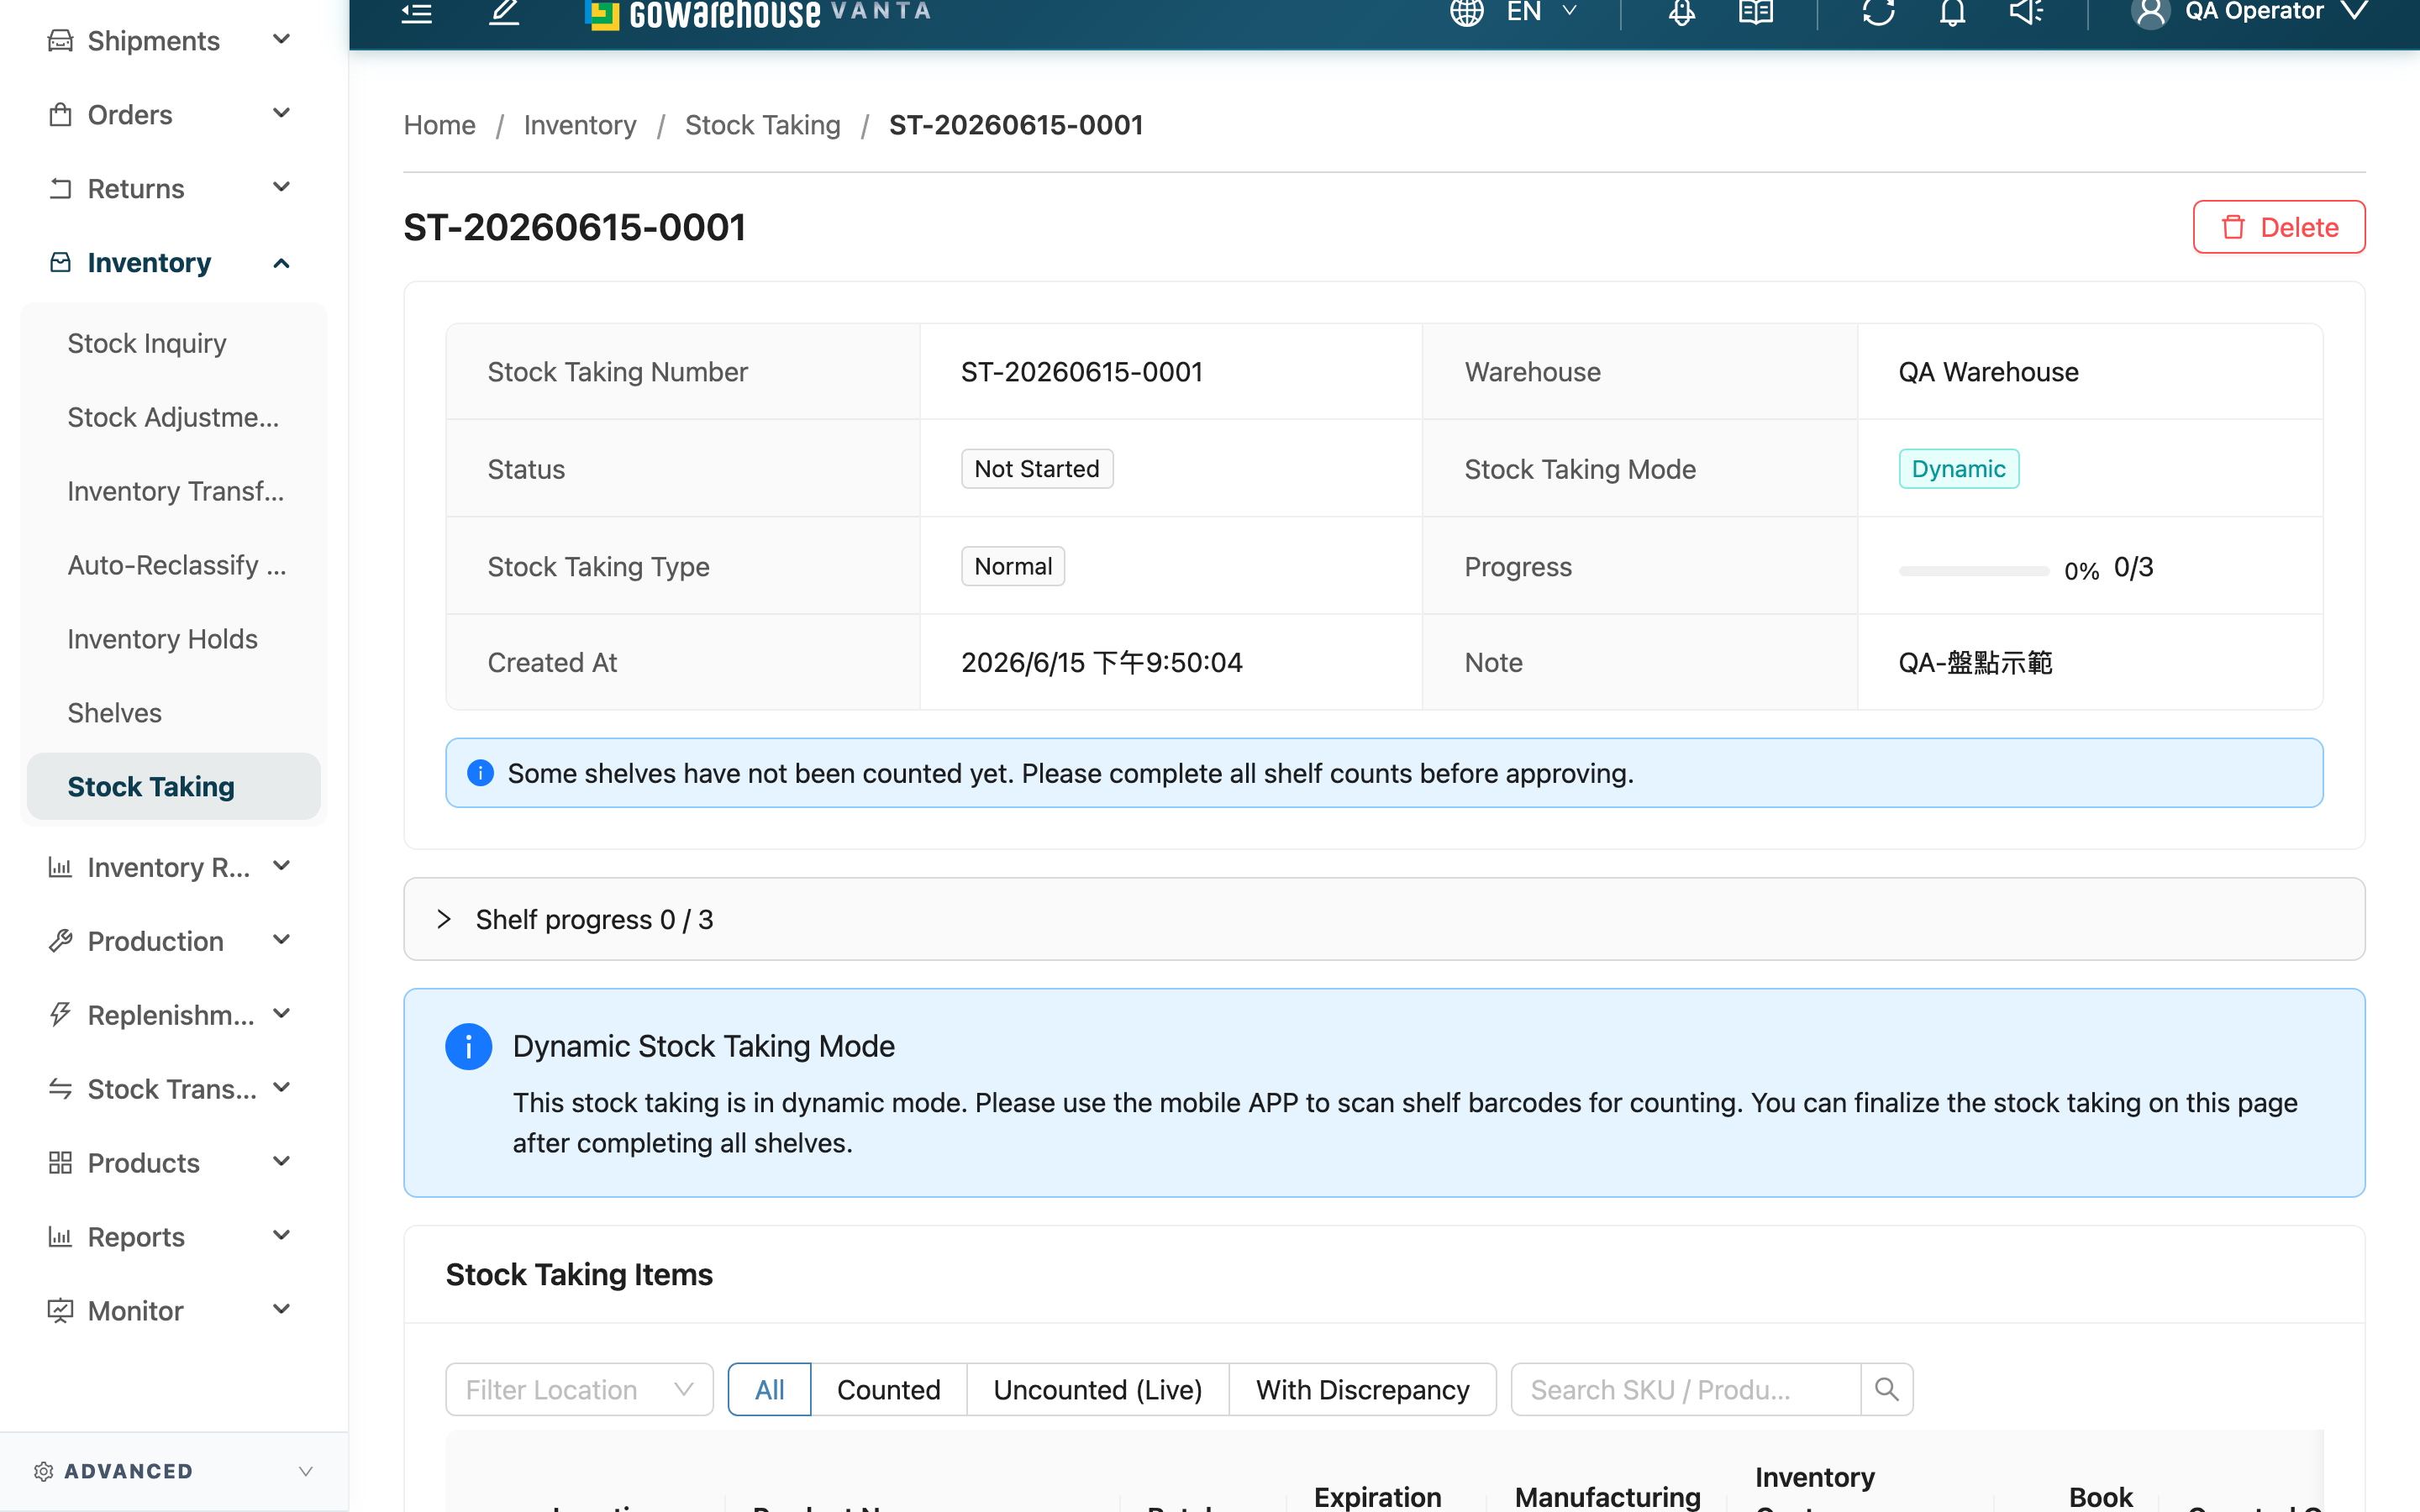Select the Counted filter tab

point(888,1389)
